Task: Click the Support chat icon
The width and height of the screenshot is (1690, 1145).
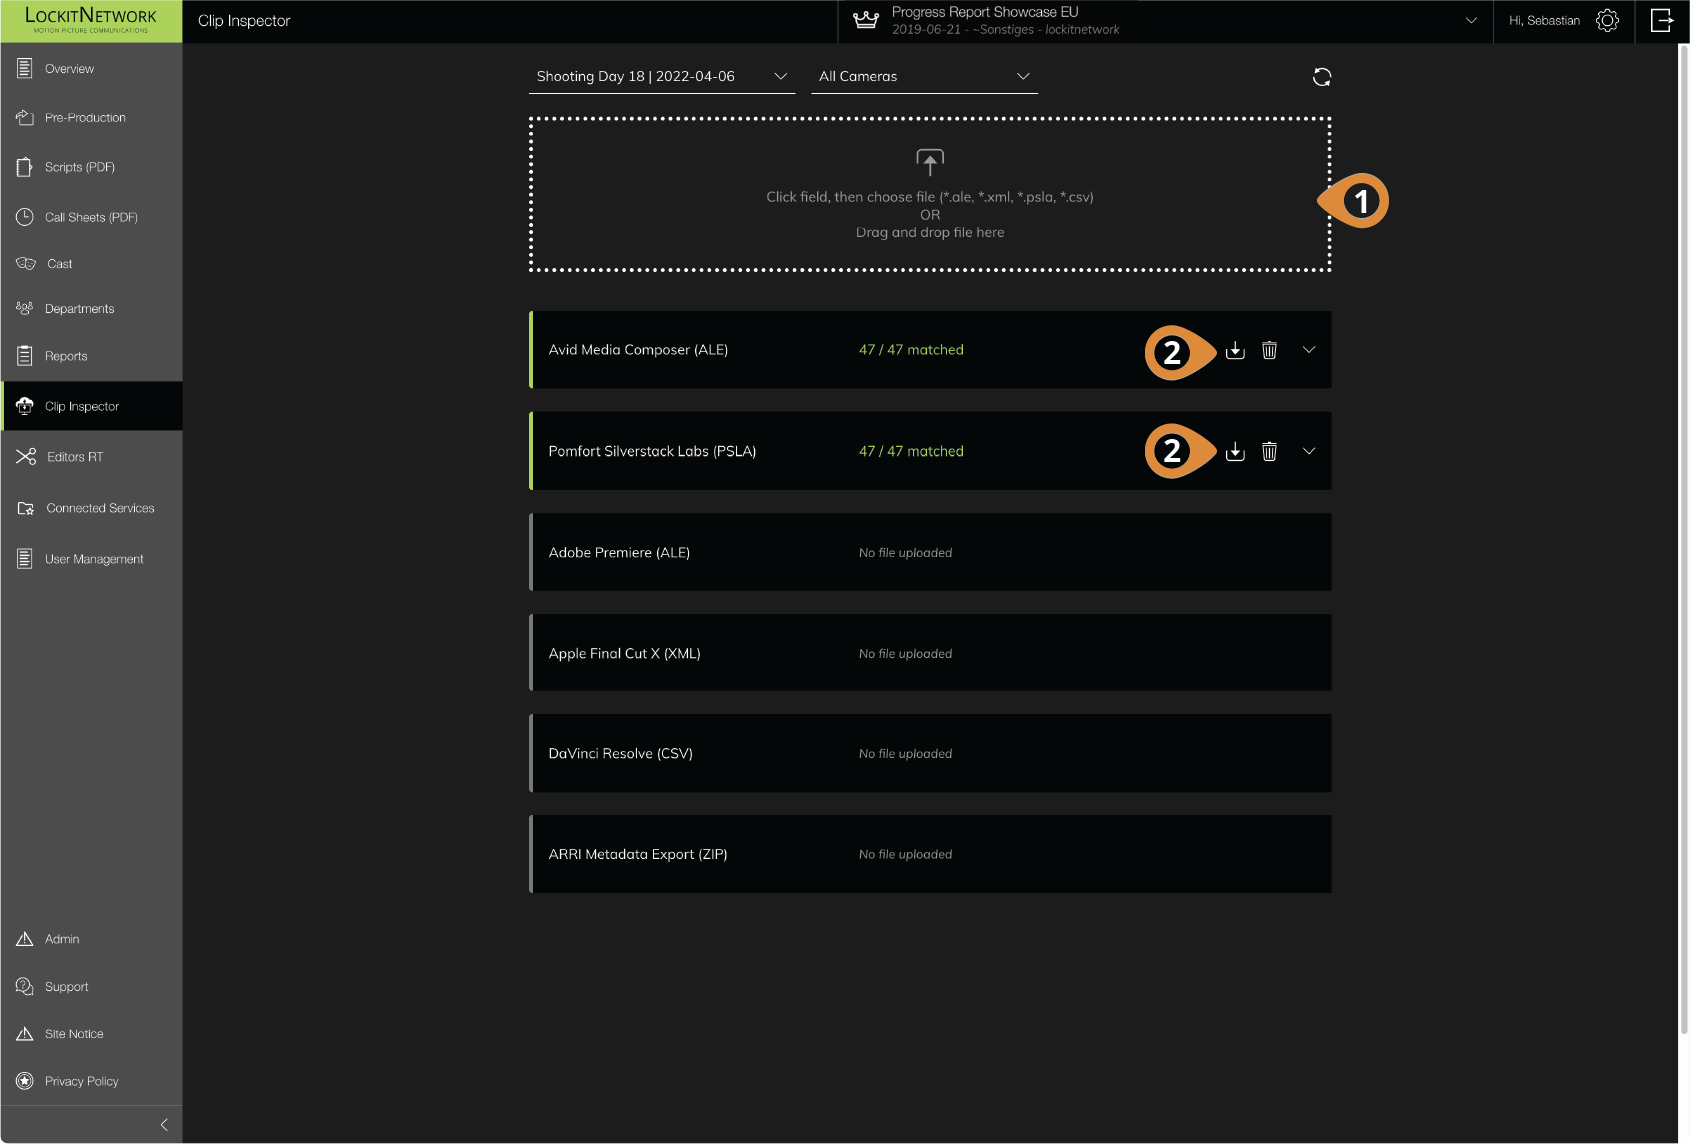Action: pos(25,987)
